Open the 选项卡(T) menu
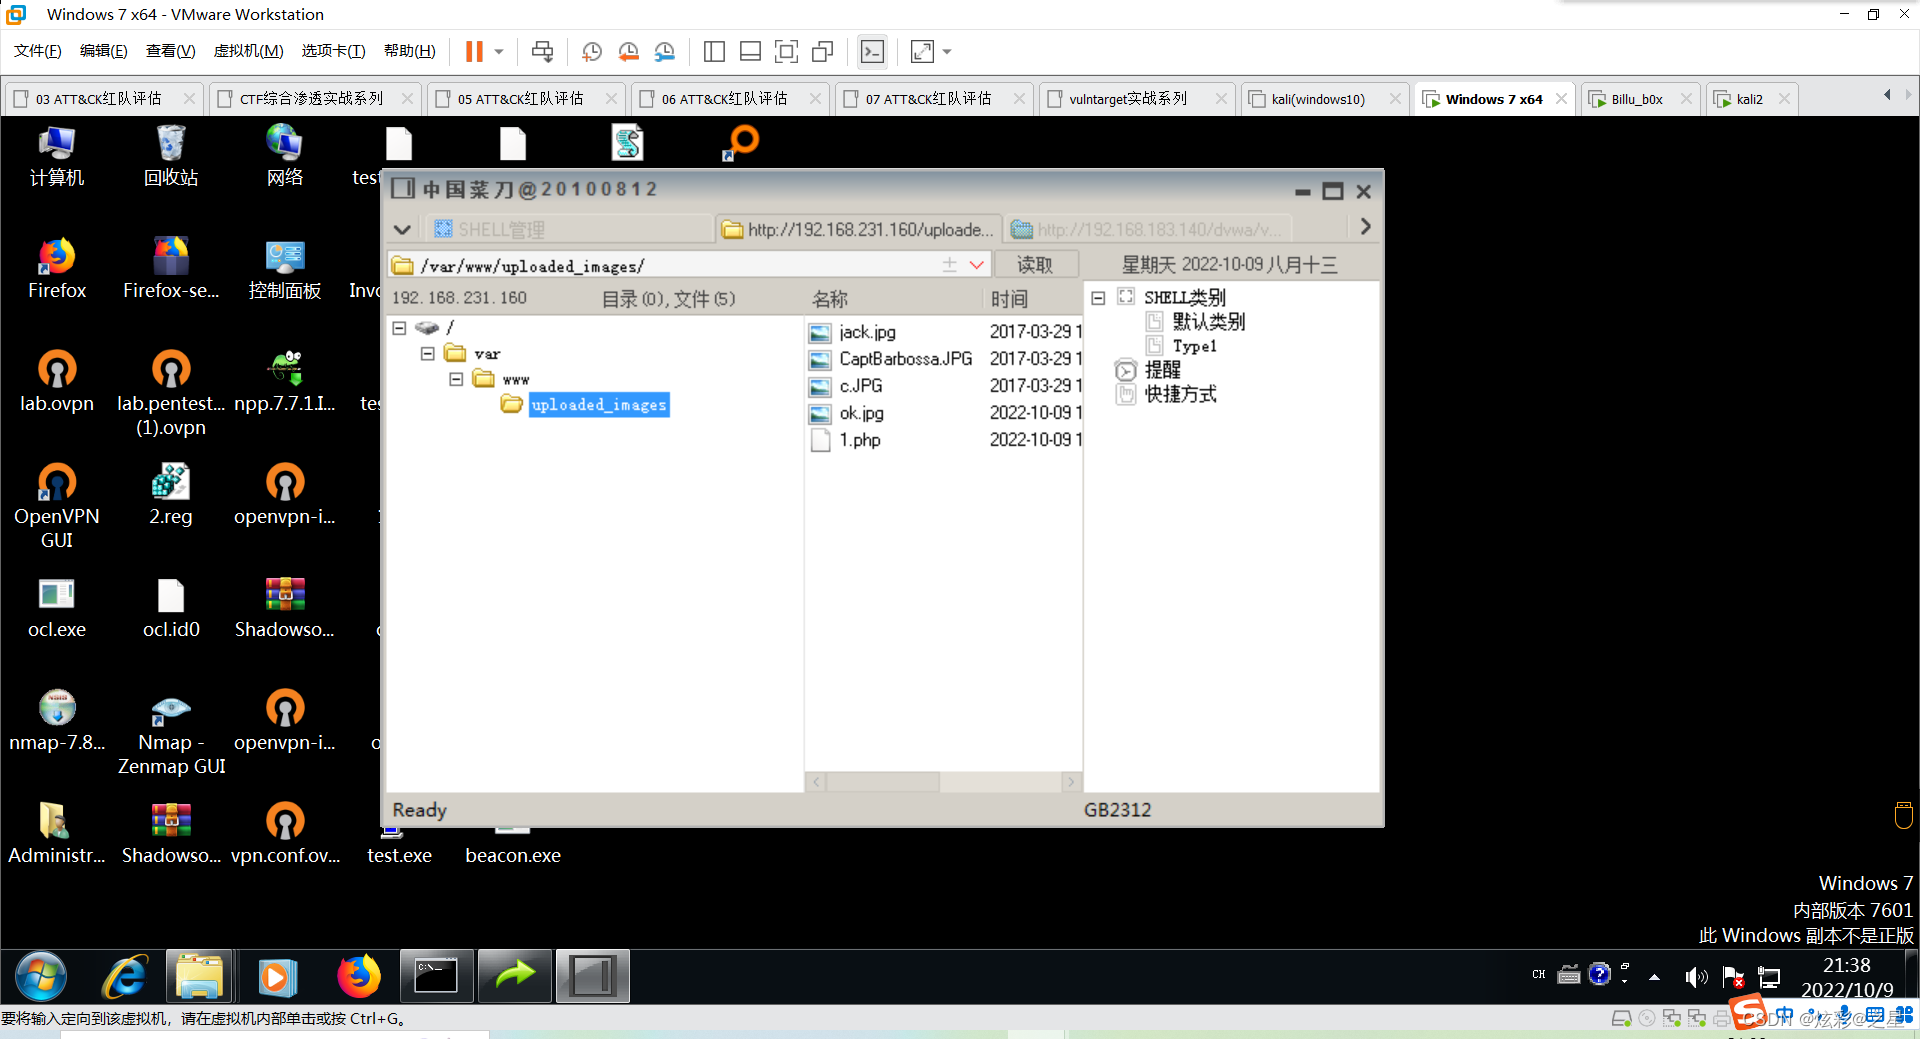The height and width of the screenshot is (1039, 1920). (x=334, y=51)
